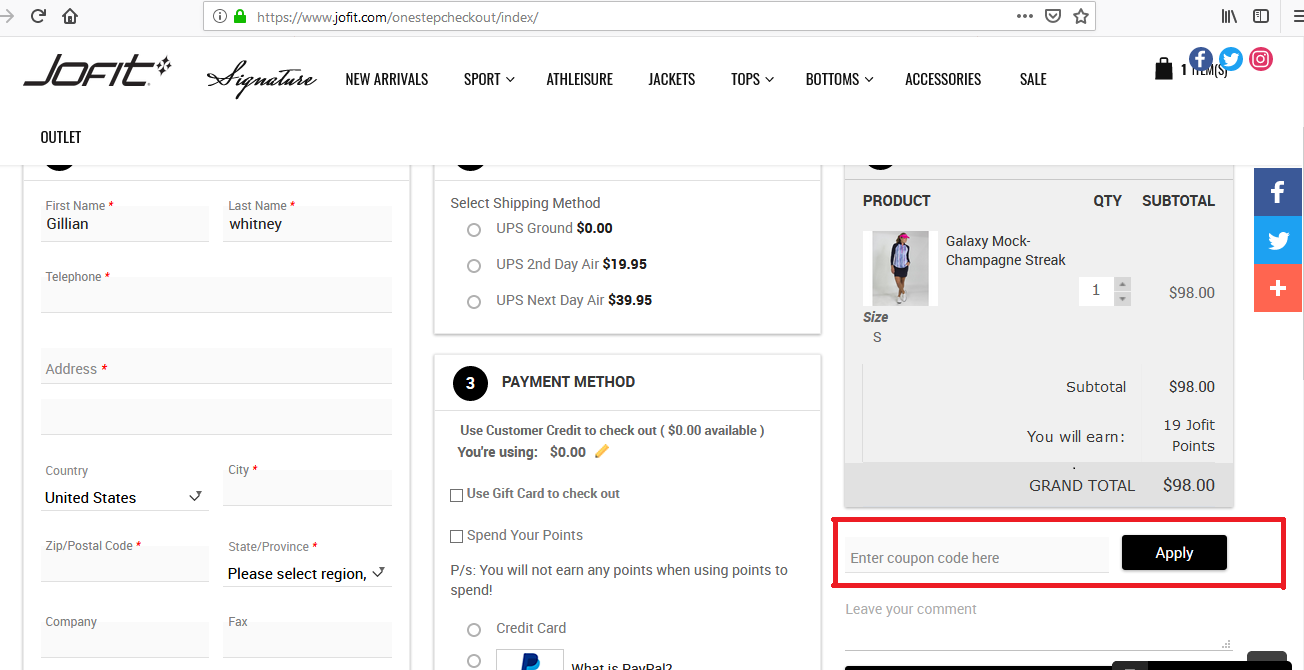Click the First Name field
Screen dimensions: 1304x670
pos(125,224)
